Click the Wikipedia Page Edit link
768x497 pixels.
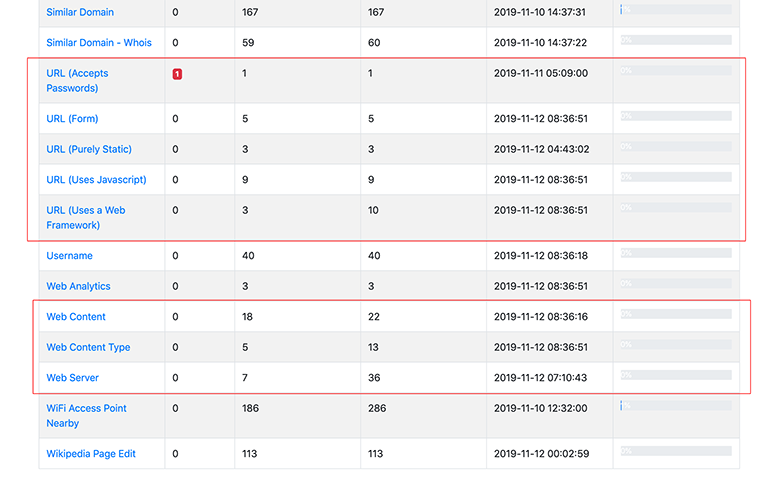point(91,454)
